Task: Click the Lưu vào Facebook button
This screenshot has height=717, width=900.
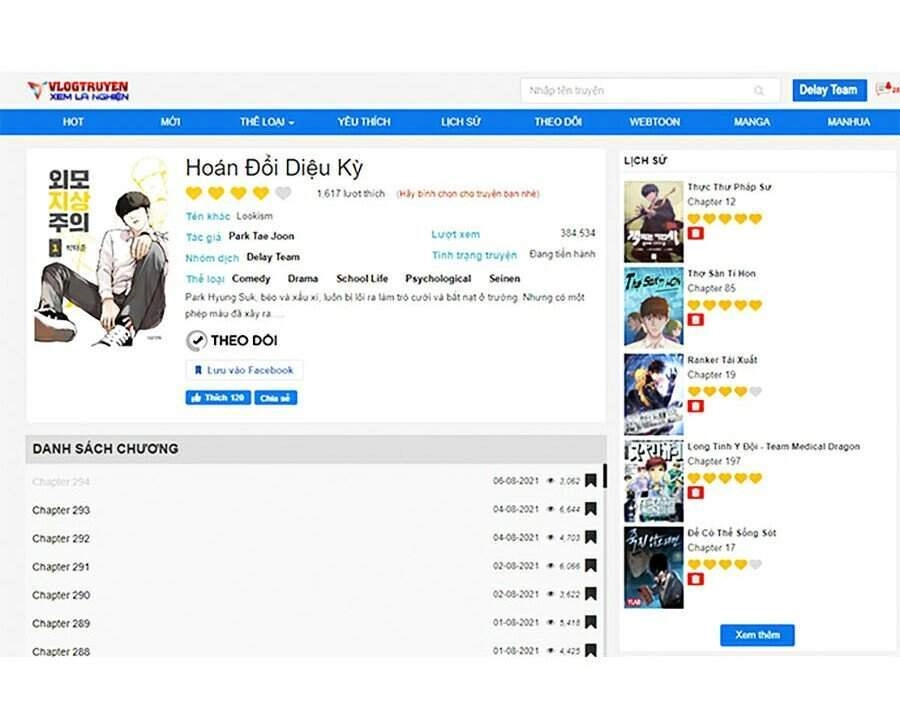Action: (x=244, y=370)
